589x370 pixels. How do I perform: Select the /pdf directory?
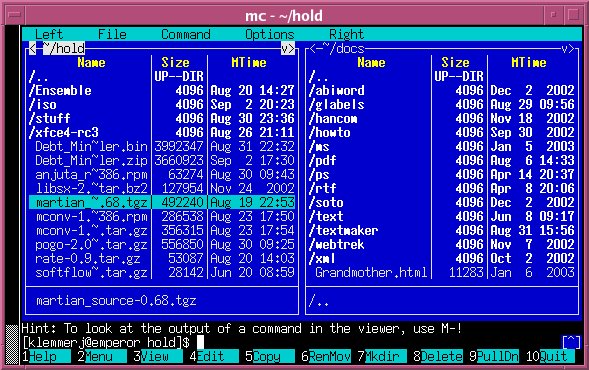click(x=442, y=160)
